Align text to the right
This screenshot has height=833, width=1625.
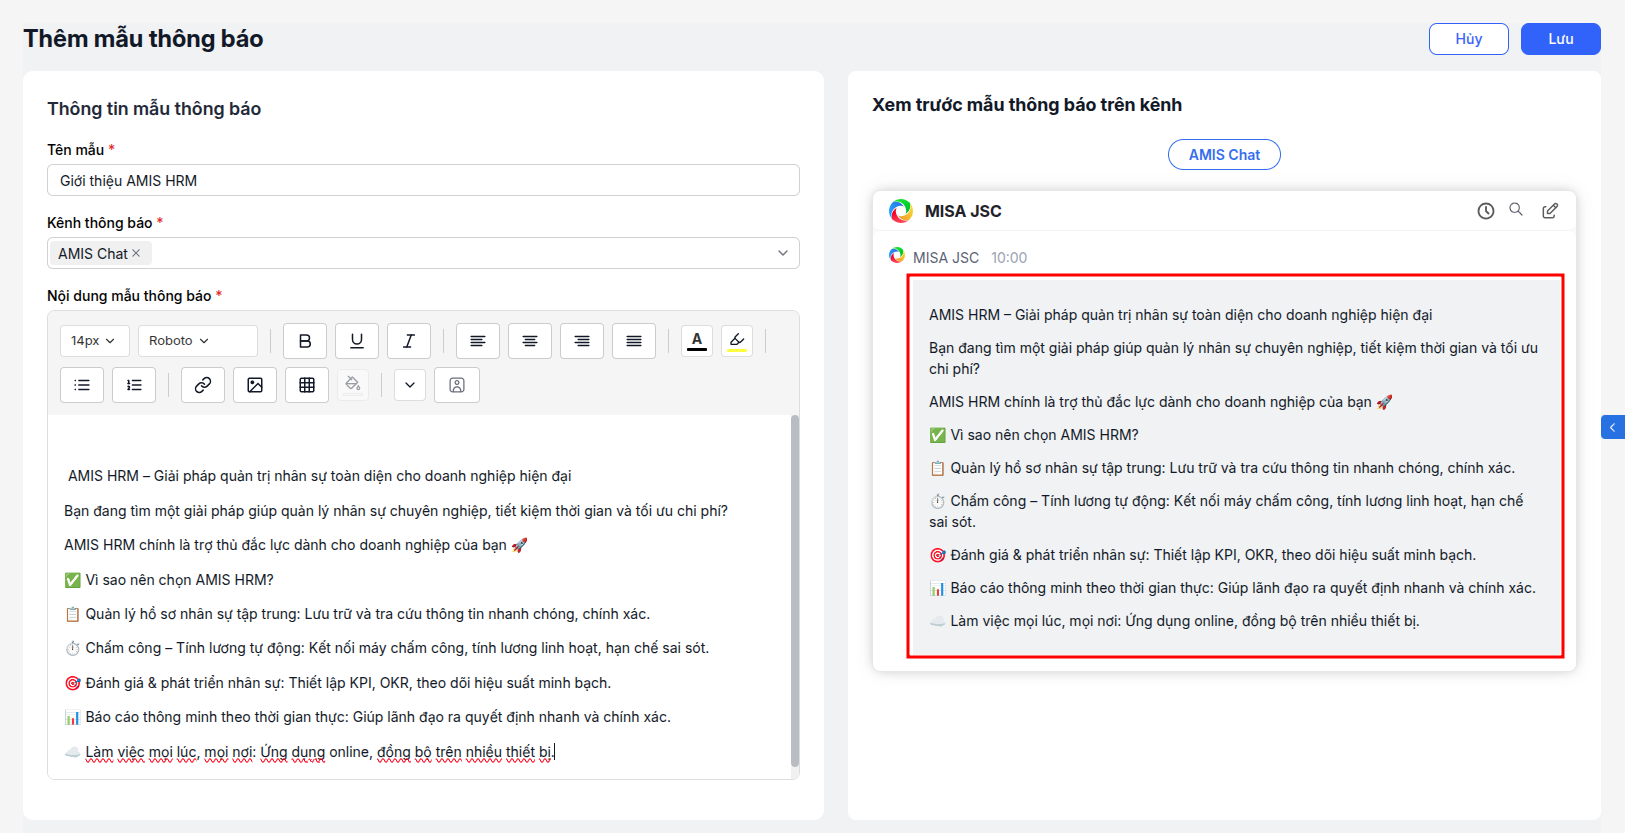coord(582,341)
